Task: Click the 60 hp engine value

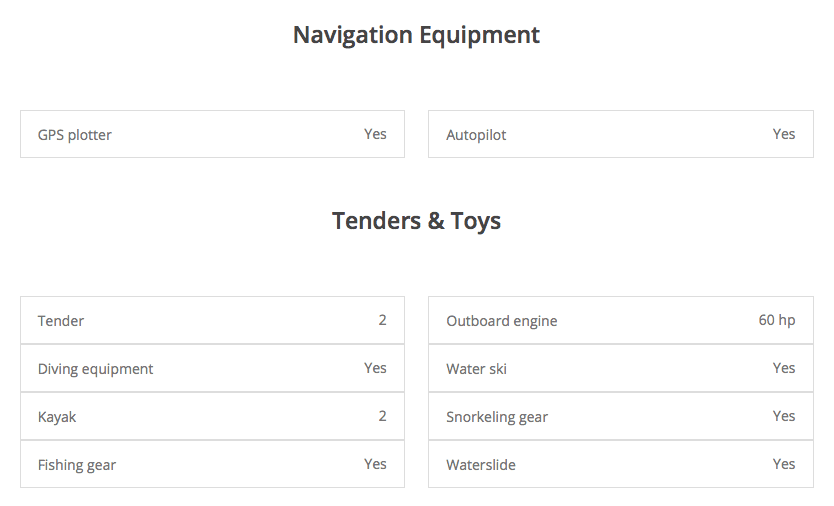Action: [777, 320]
